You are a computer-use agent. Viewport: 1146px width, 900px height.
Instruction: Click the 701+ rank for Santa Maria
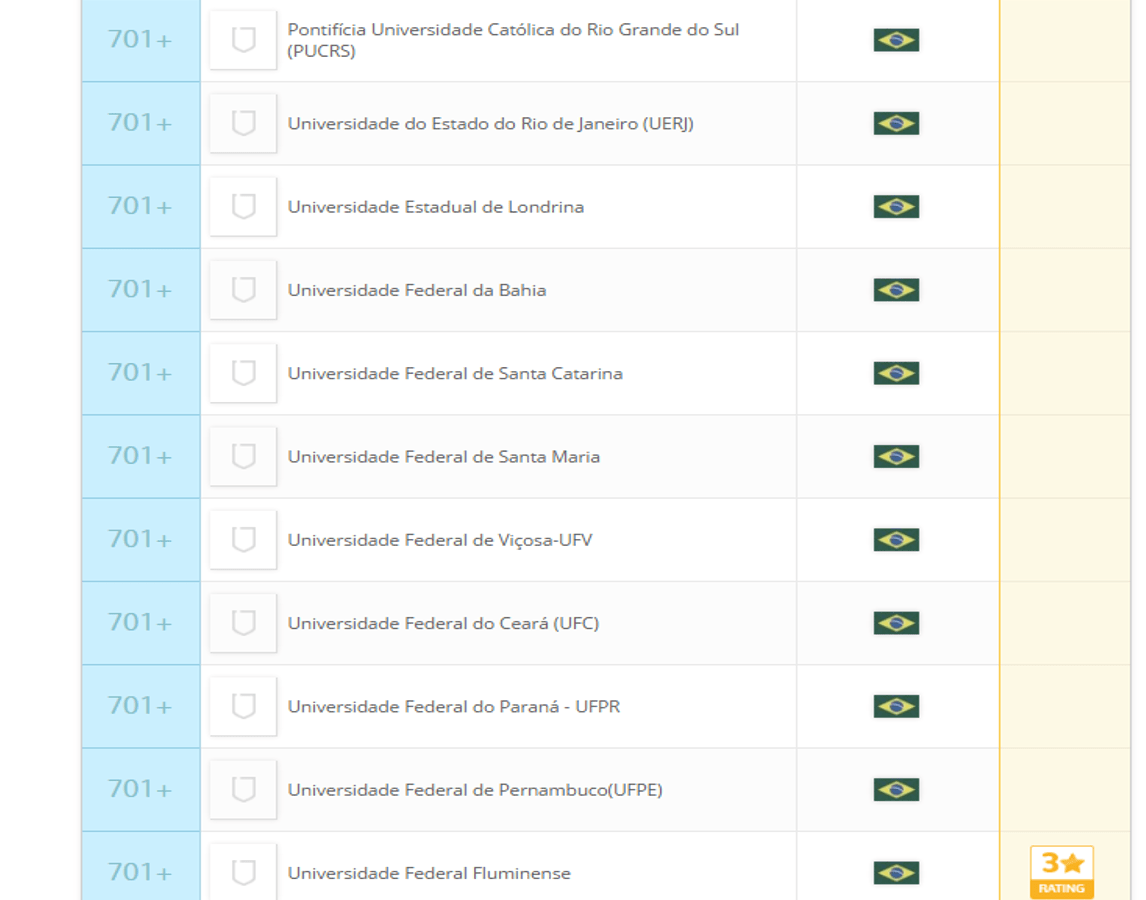140,456
